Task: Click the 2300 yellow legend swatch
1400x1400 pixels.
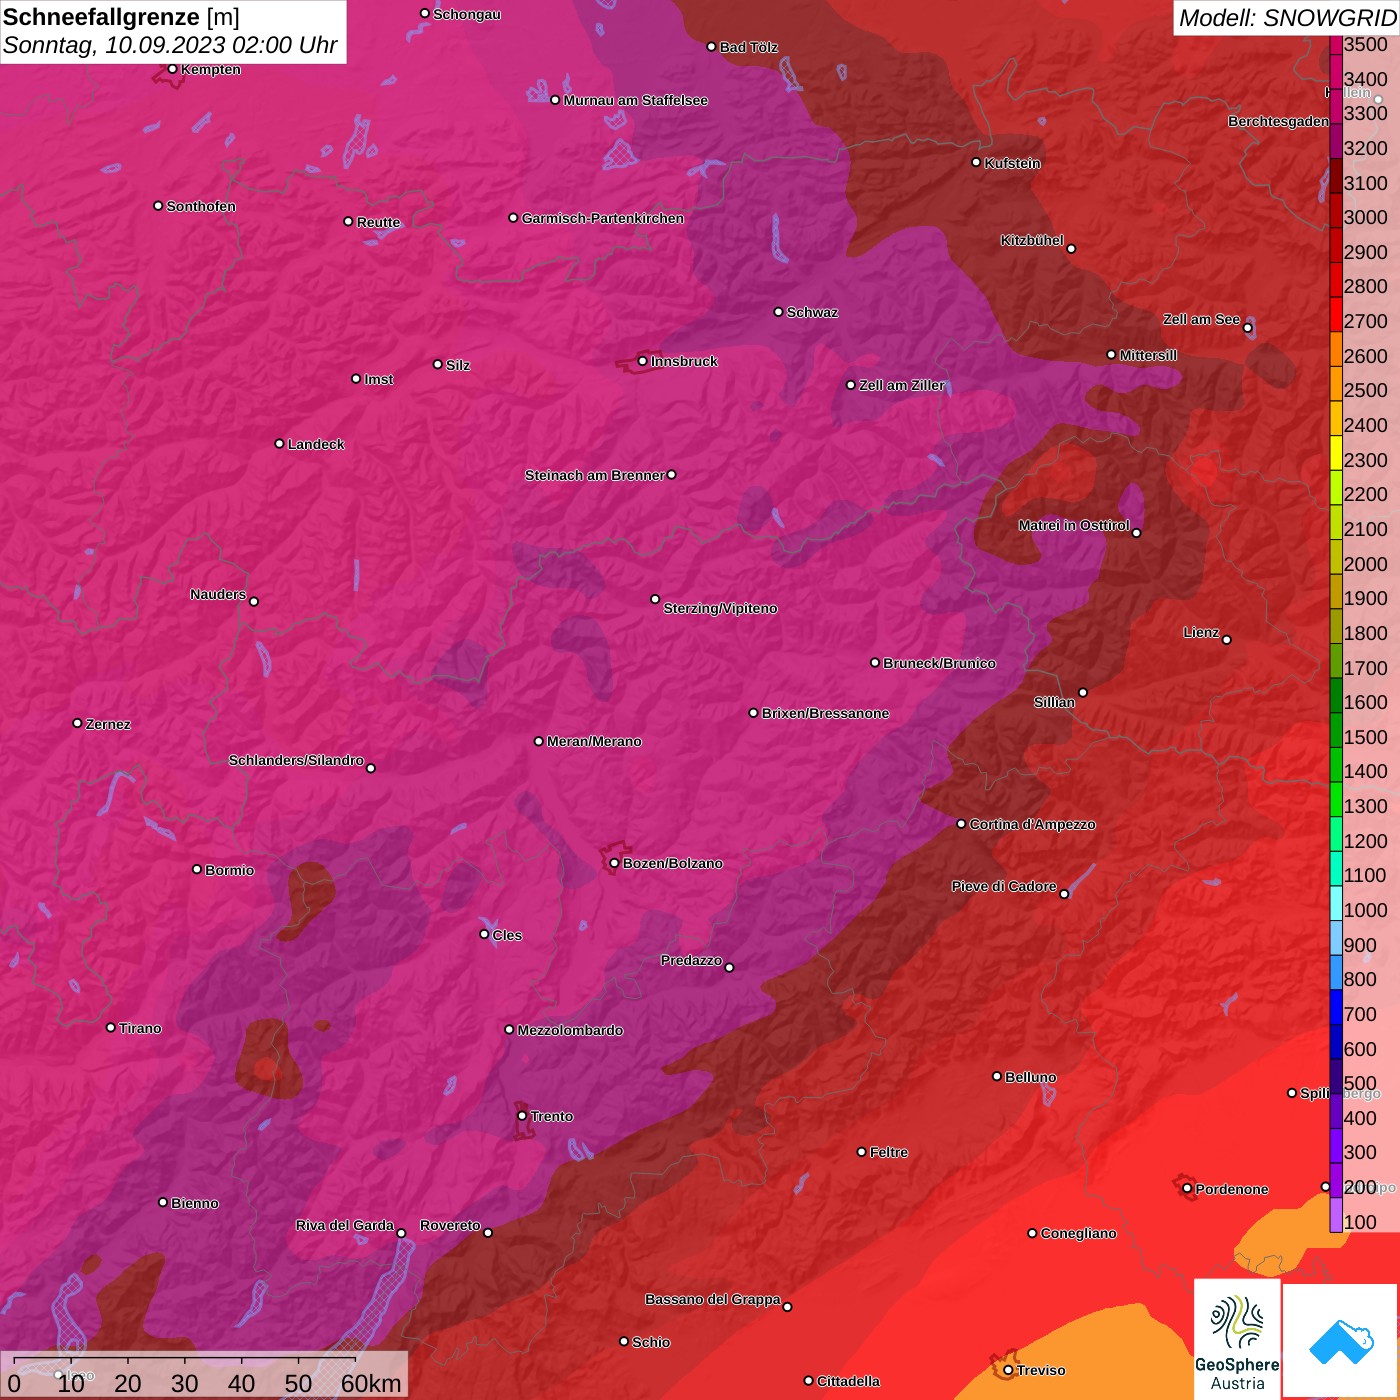Action: 1335,453
